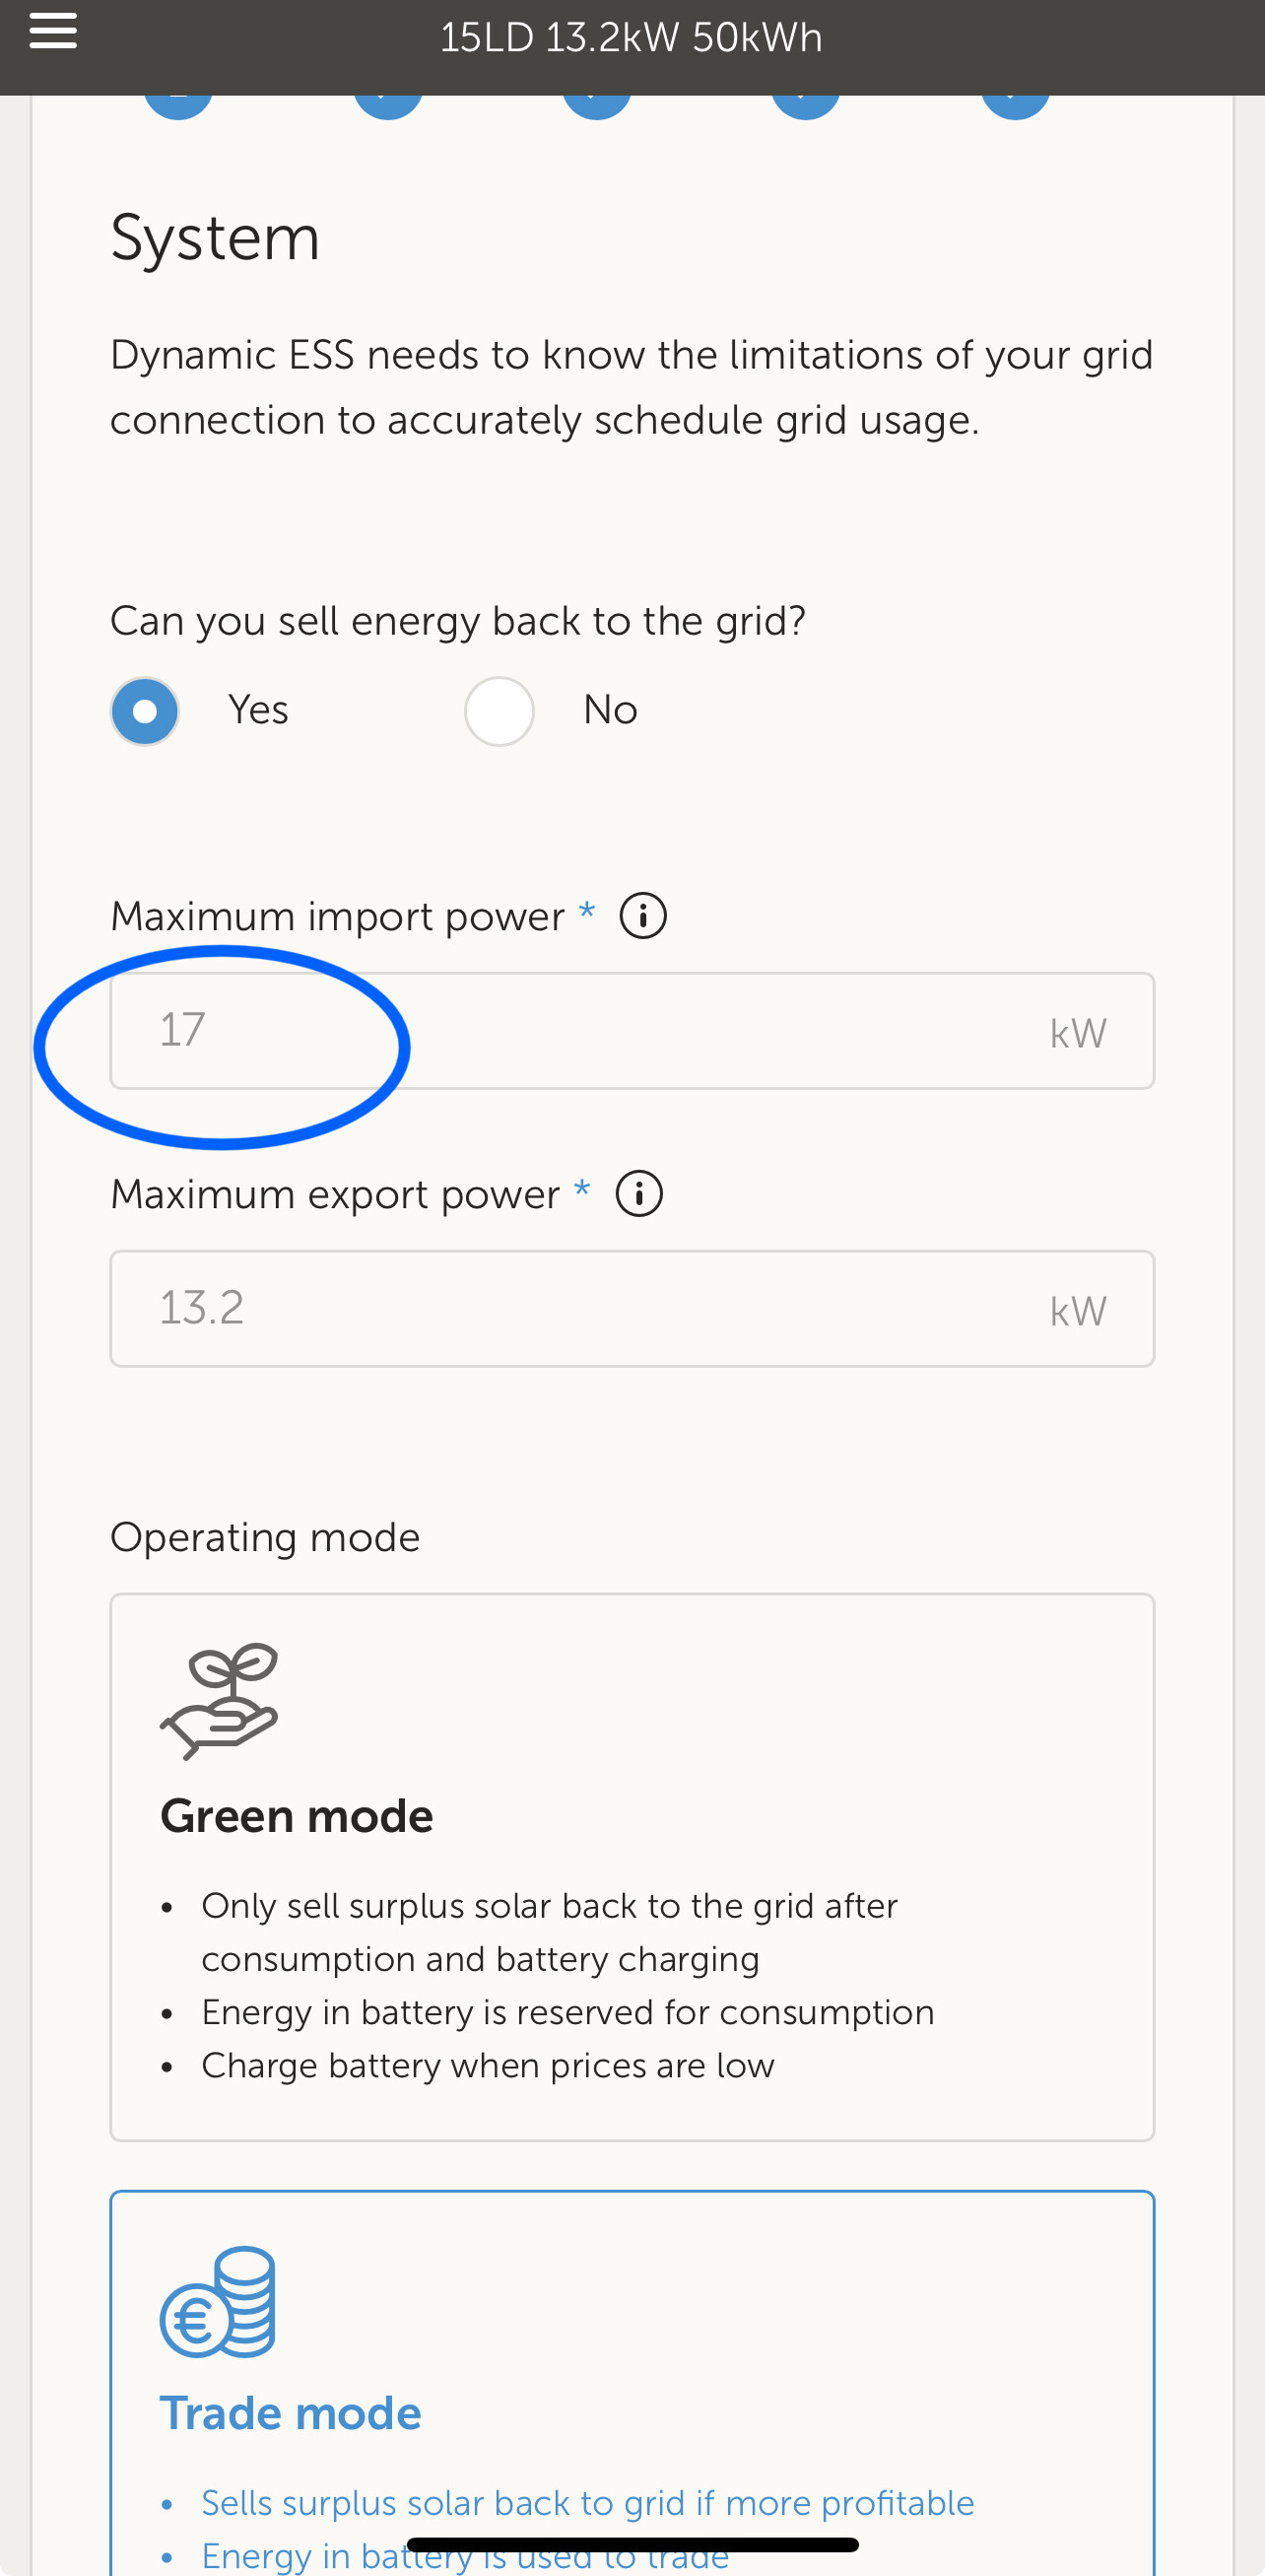Image resolution: width=1265 pixels, height=2576 pixels.
Task: Click the Trade mode euro coins icon
Action: click(x=218, y=2302)
